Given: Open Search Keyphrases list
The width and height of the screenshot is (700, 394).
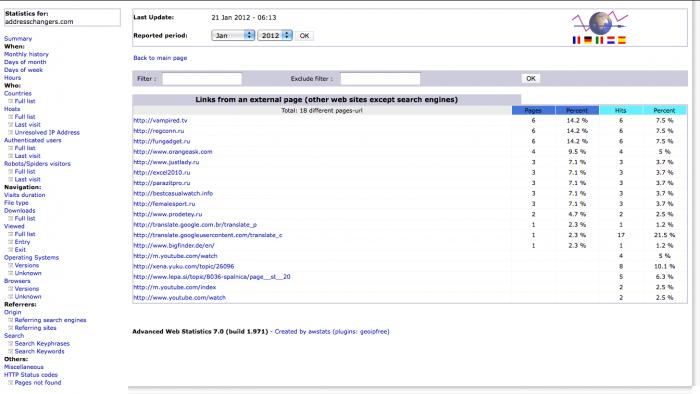Looking at the screenshot, I should (x=42, y=344).
